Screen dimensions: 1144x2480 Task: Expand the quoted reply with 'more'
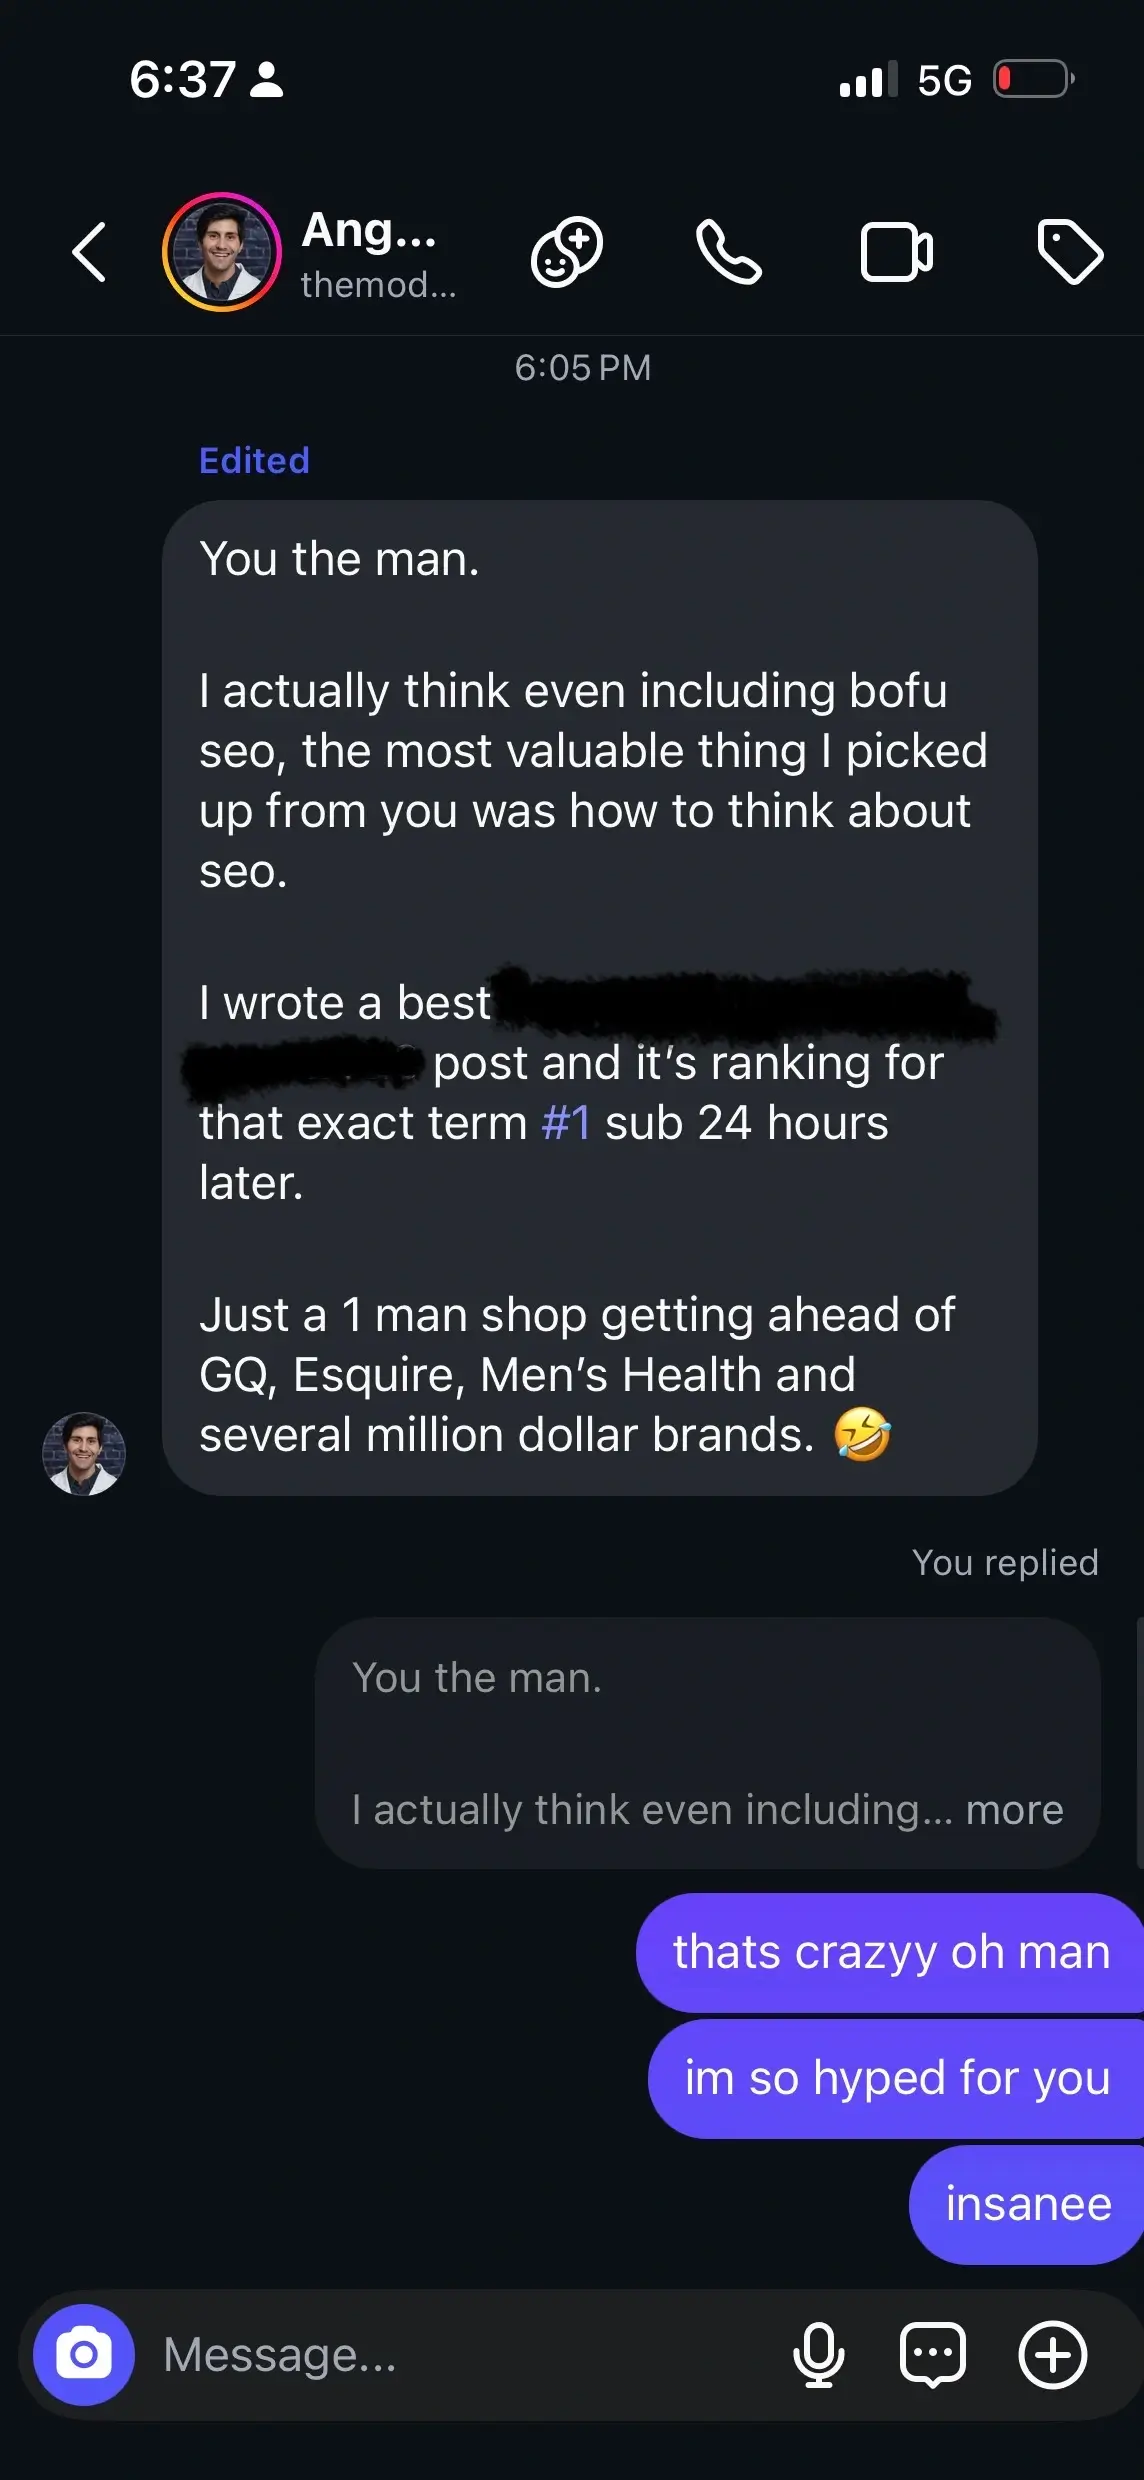1013,1809
